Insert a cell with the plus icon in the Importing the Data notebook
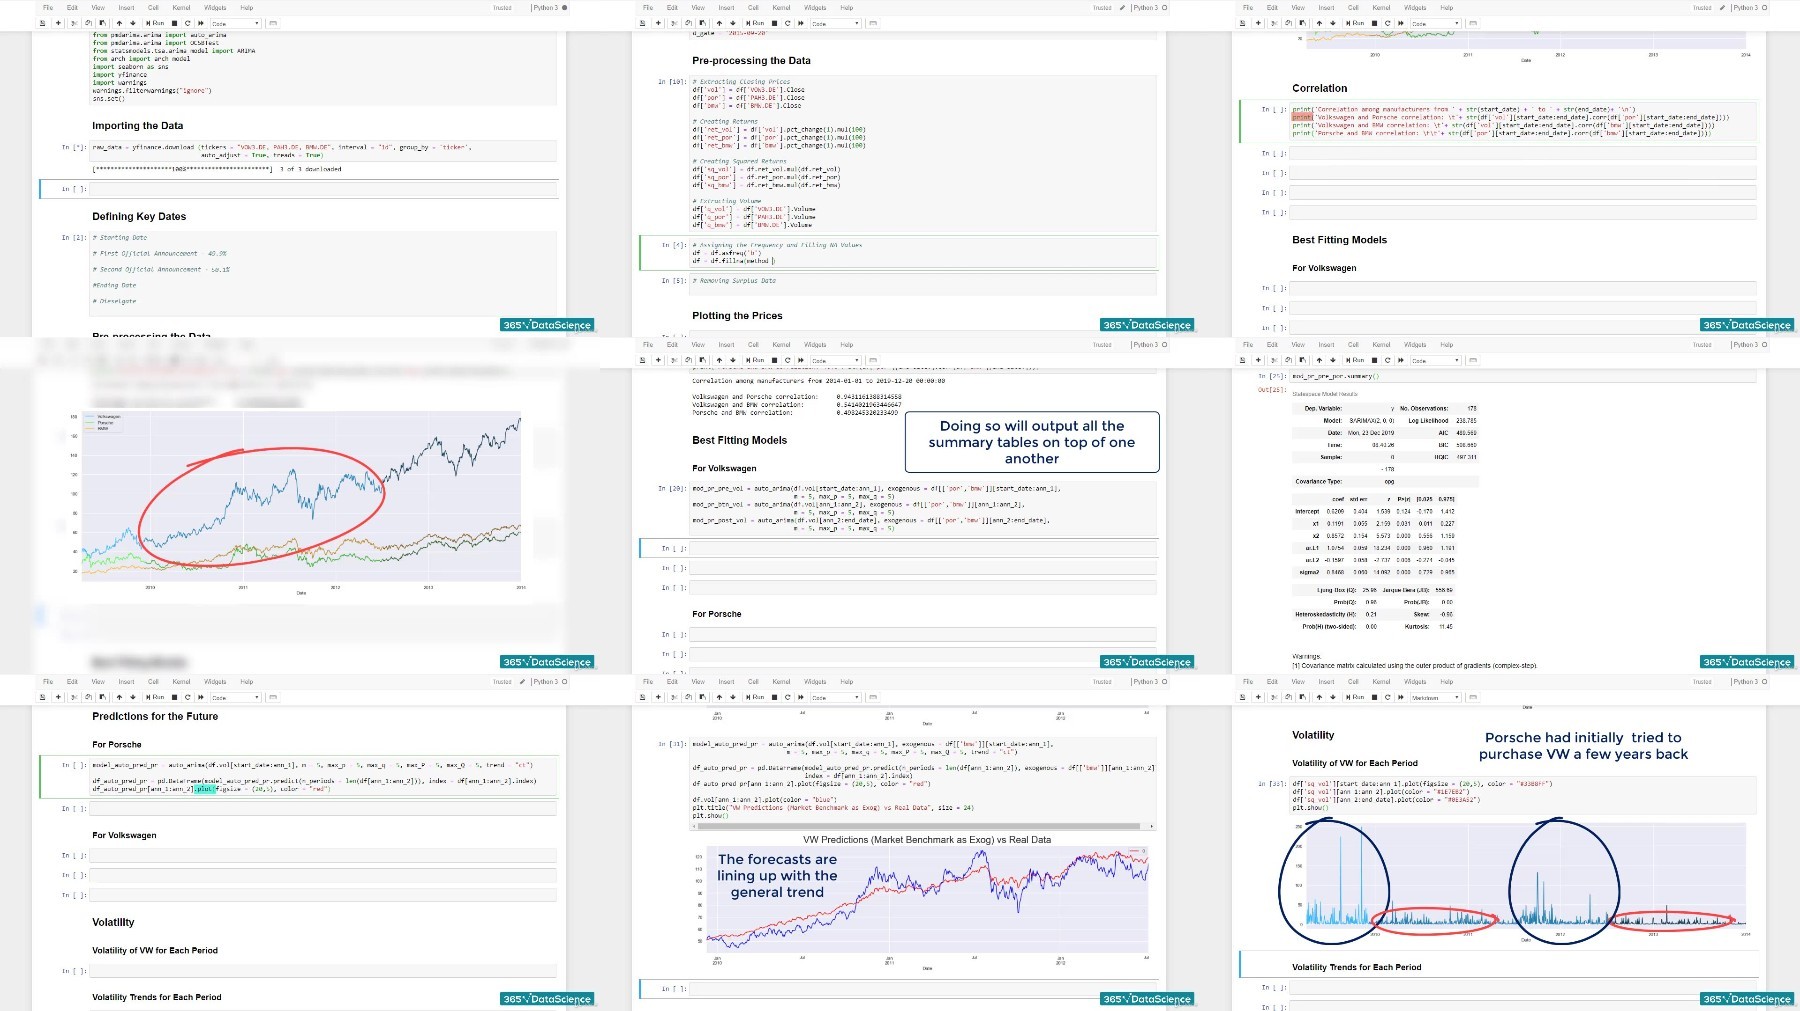The image size is (1800, 1011). pos(58,23)
